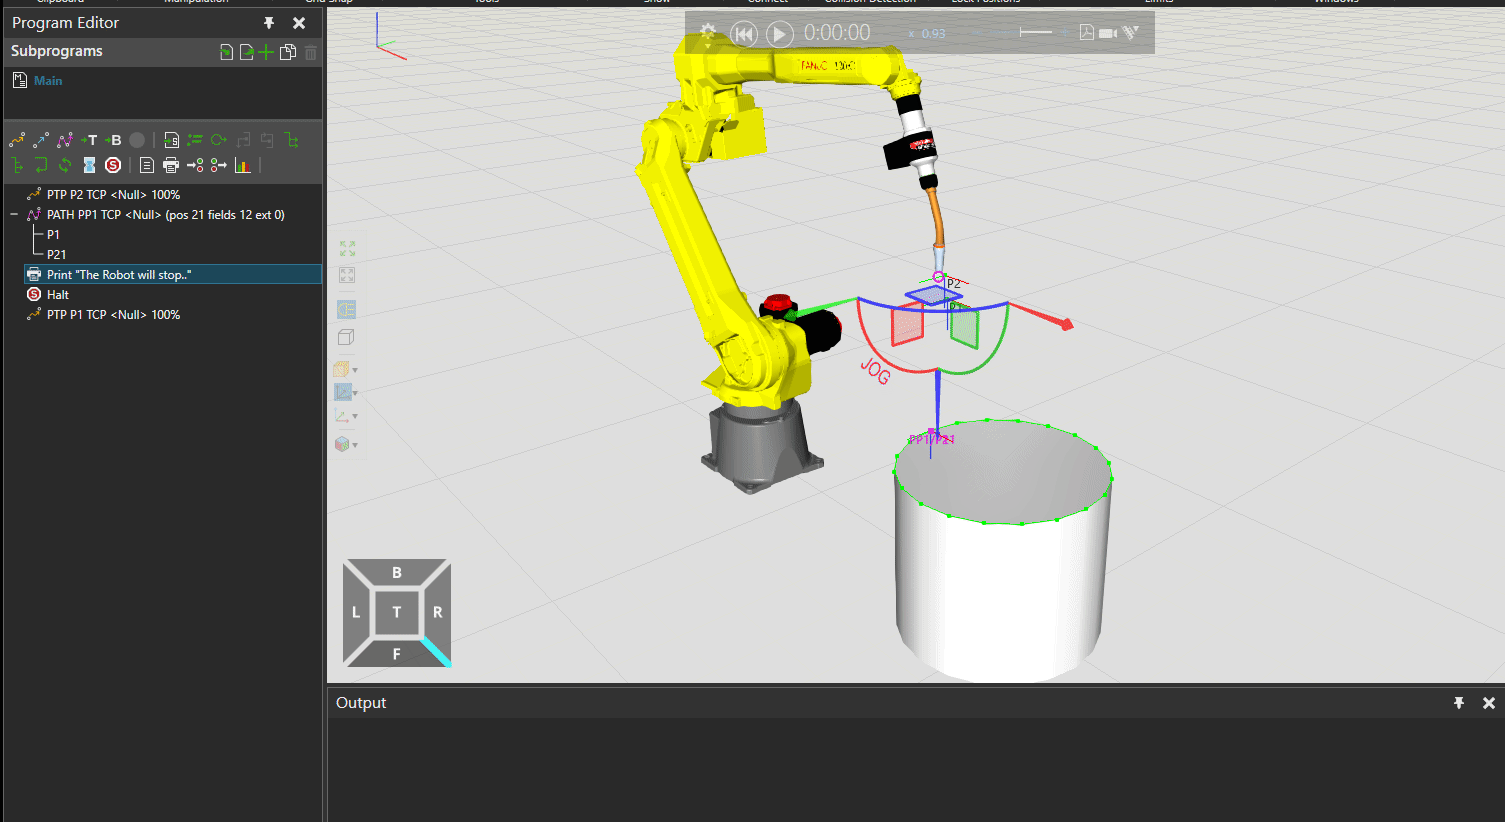The width and height of the screenshot is (1505, 822).
Task: Select path point P1
Action: [x=53, y=235]
